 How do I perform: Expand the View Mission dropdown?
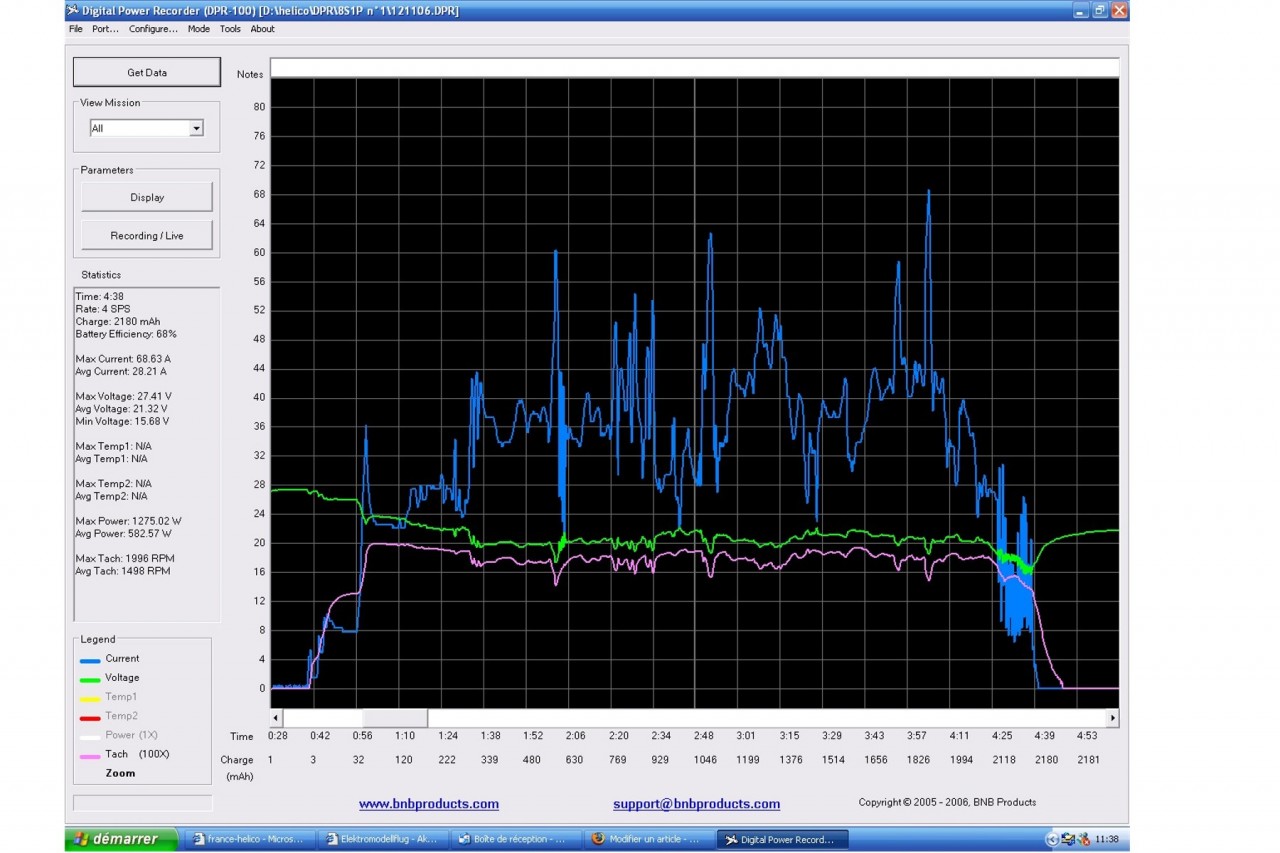point(196,128)
